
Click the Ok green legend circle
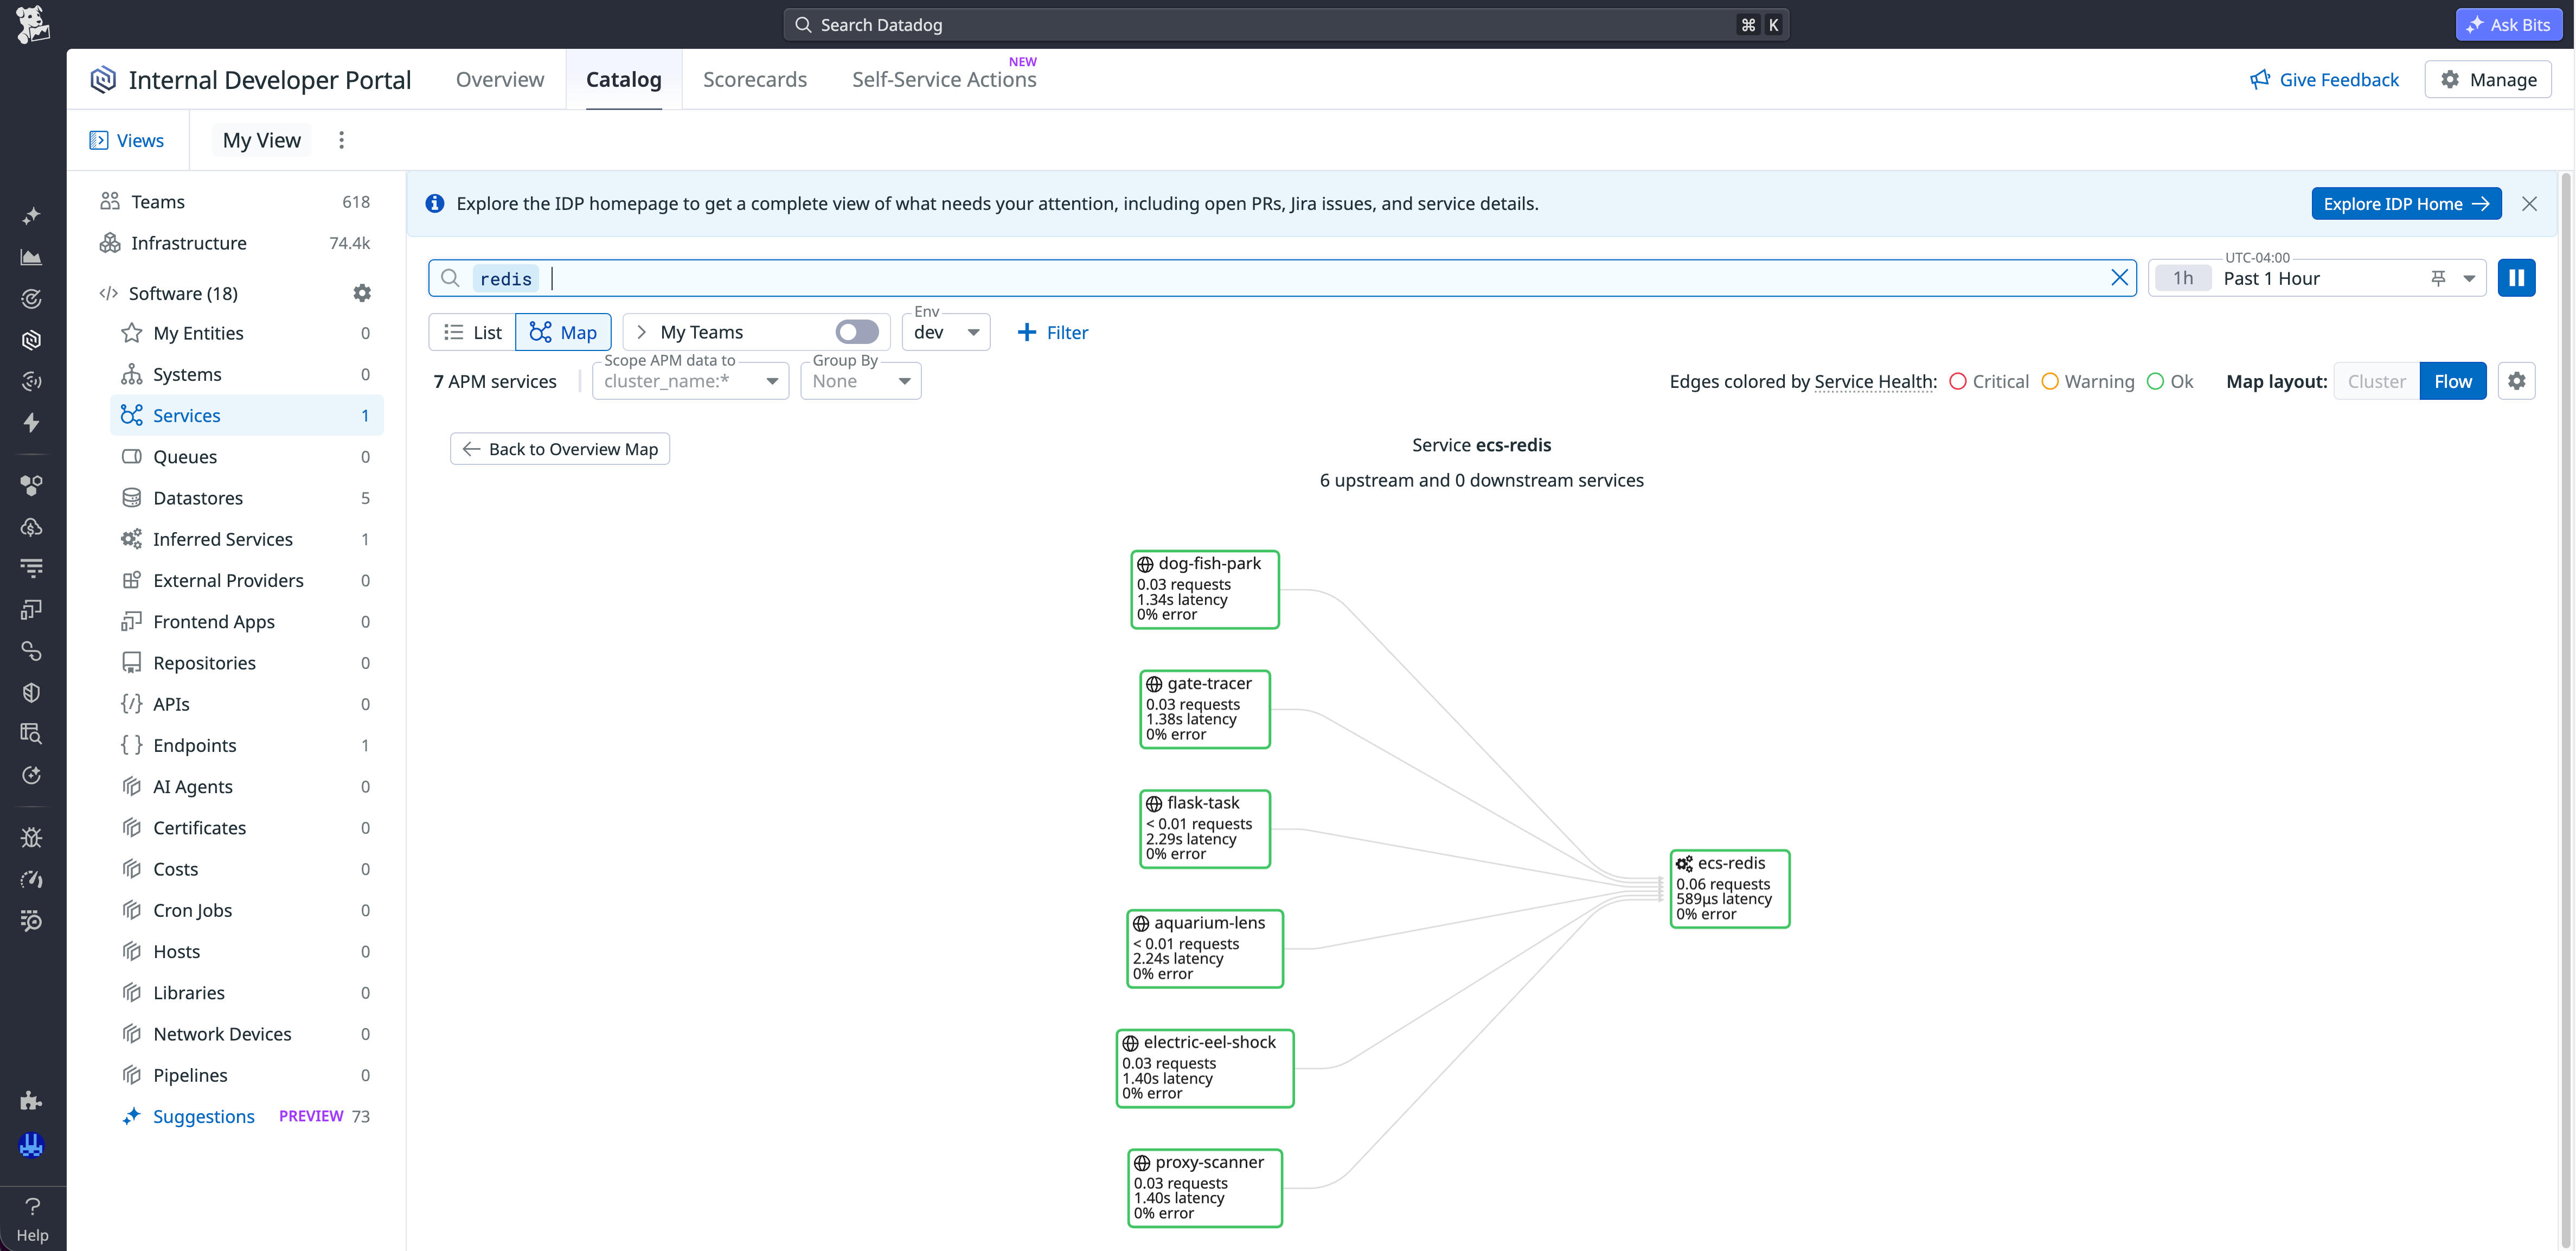[2155, 381]
